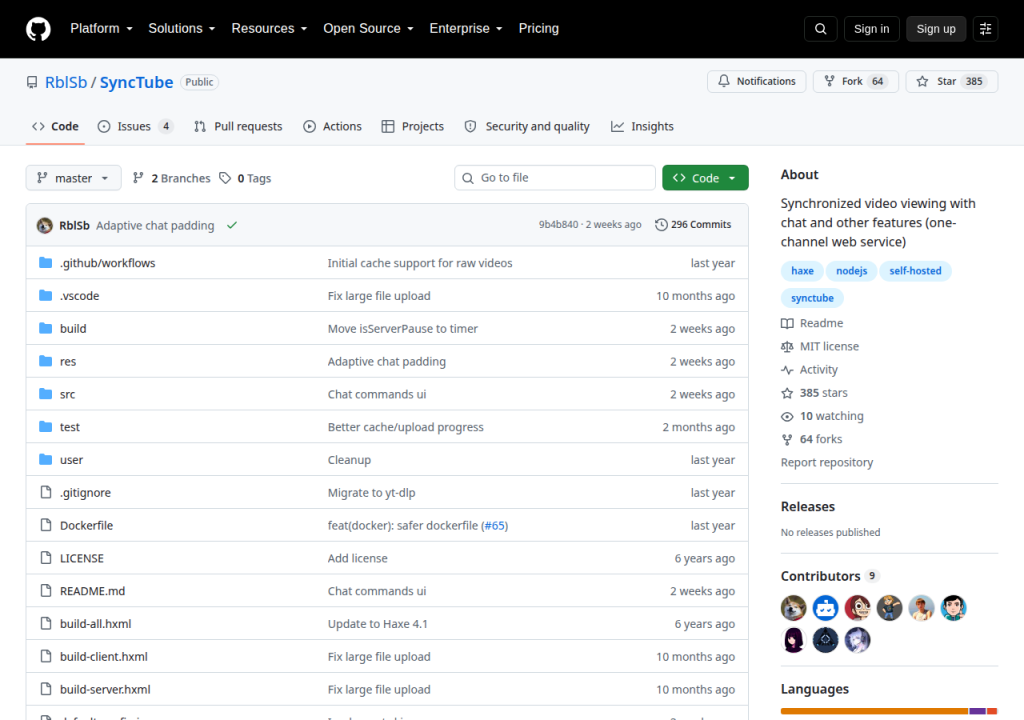Screen dimensions: 1024x720
Task: Select the self-hosted topic tag
Action: (915, 270)
